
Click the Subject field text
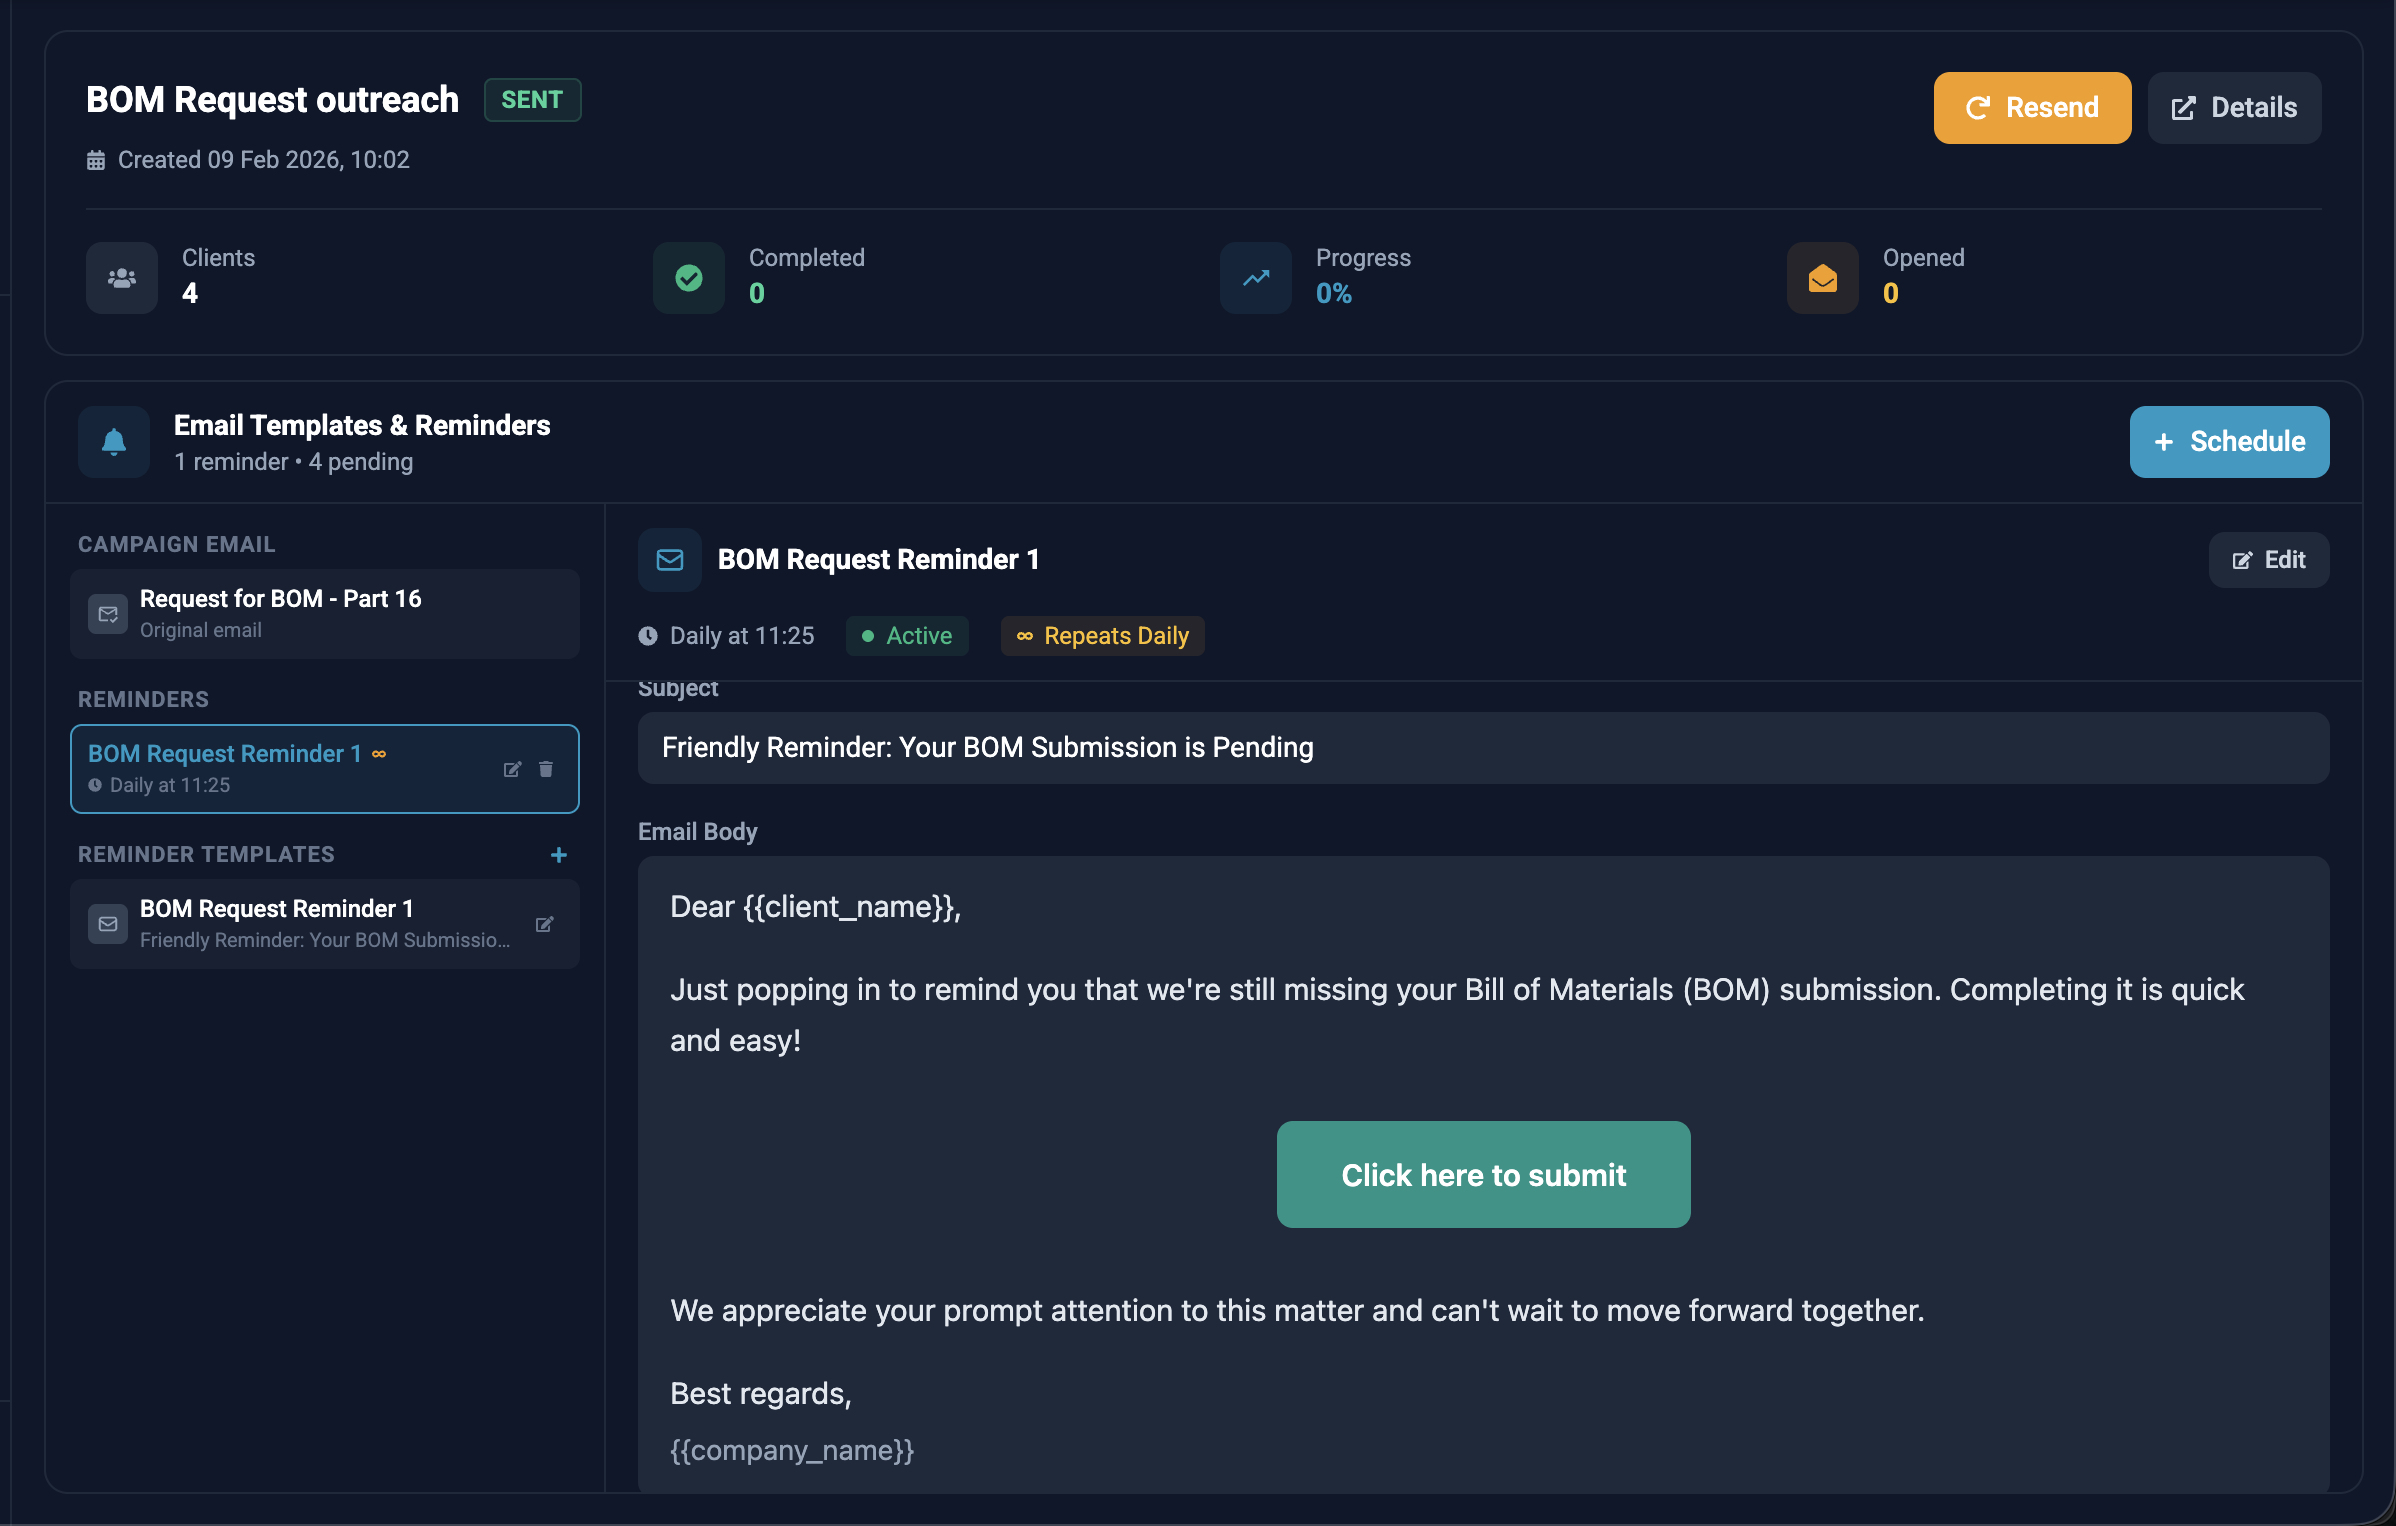987,748
